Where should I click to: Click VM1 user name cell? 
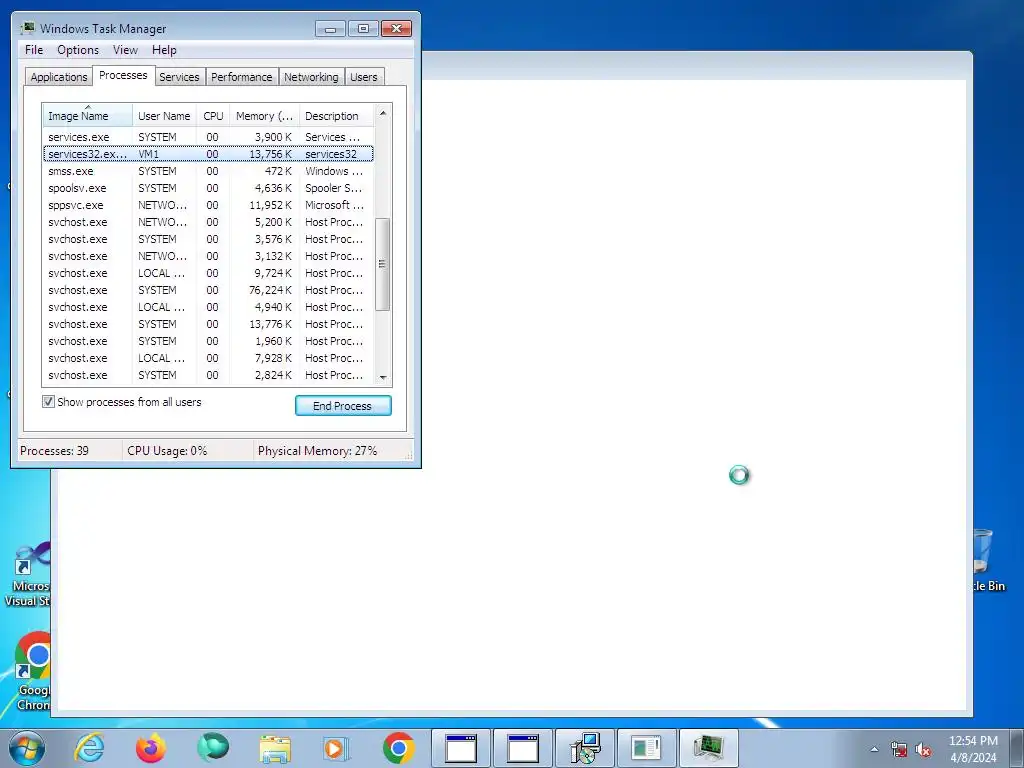pyautogui.click(x=148, y=154)
